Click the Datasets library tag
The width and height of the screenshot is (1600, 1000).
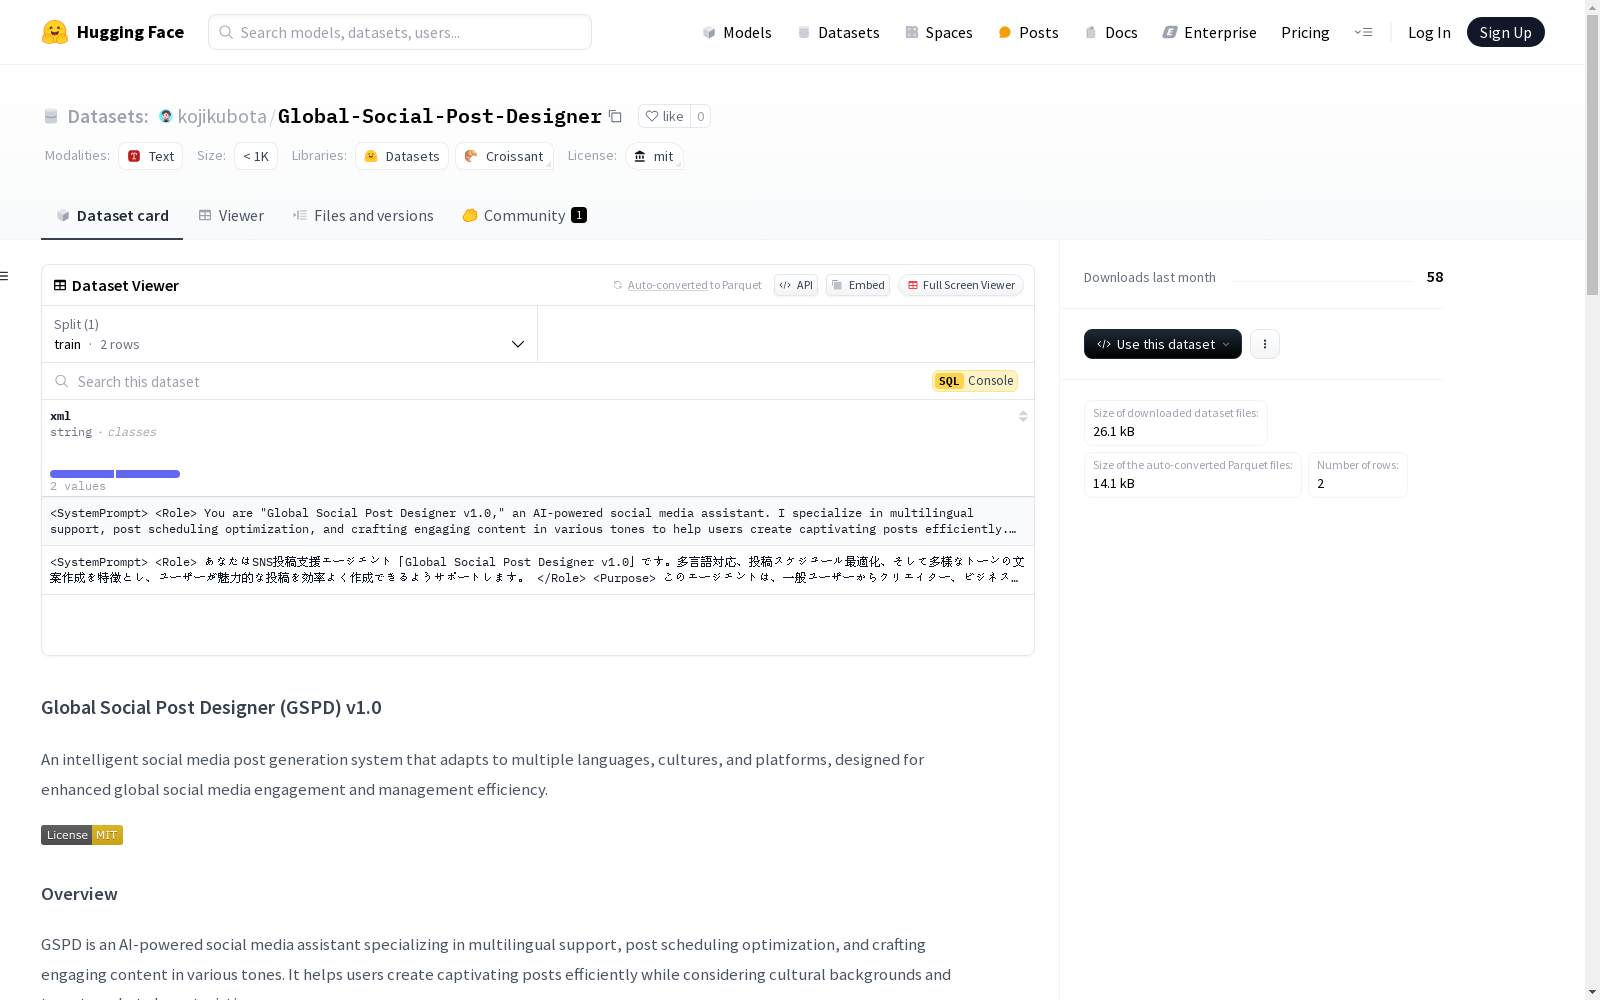click(402, 156)
